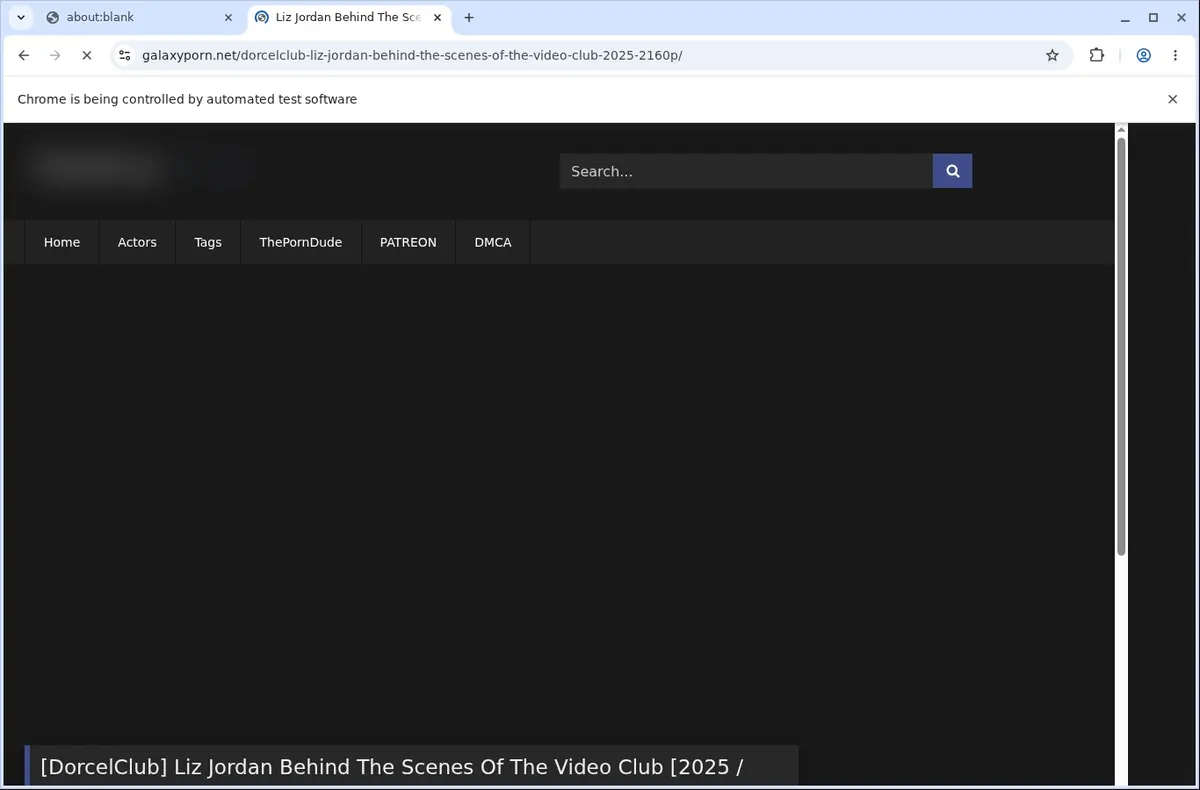Dismiss the automated test software banner
This screenshot has height=790, width=1200.
click(x=1172, y=99)
